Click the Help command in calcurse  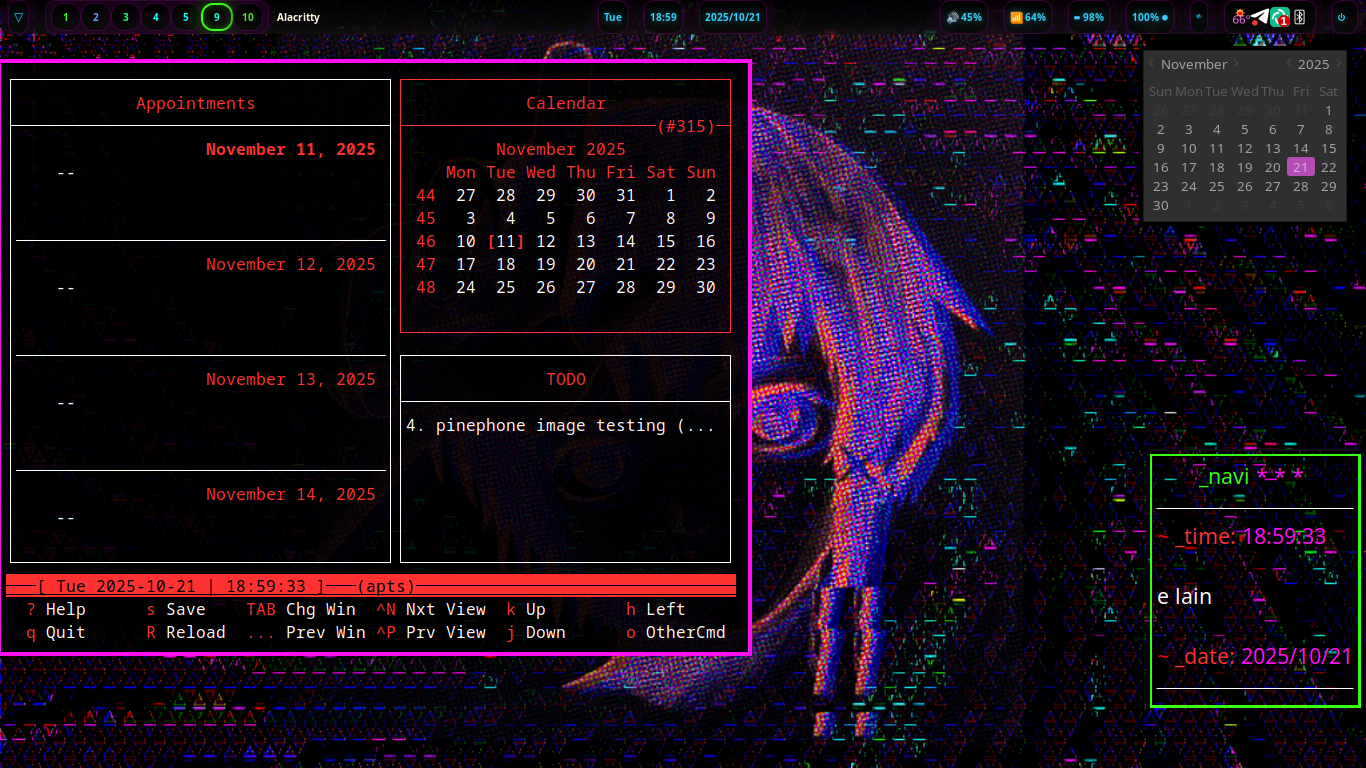[x=55, y=609]
